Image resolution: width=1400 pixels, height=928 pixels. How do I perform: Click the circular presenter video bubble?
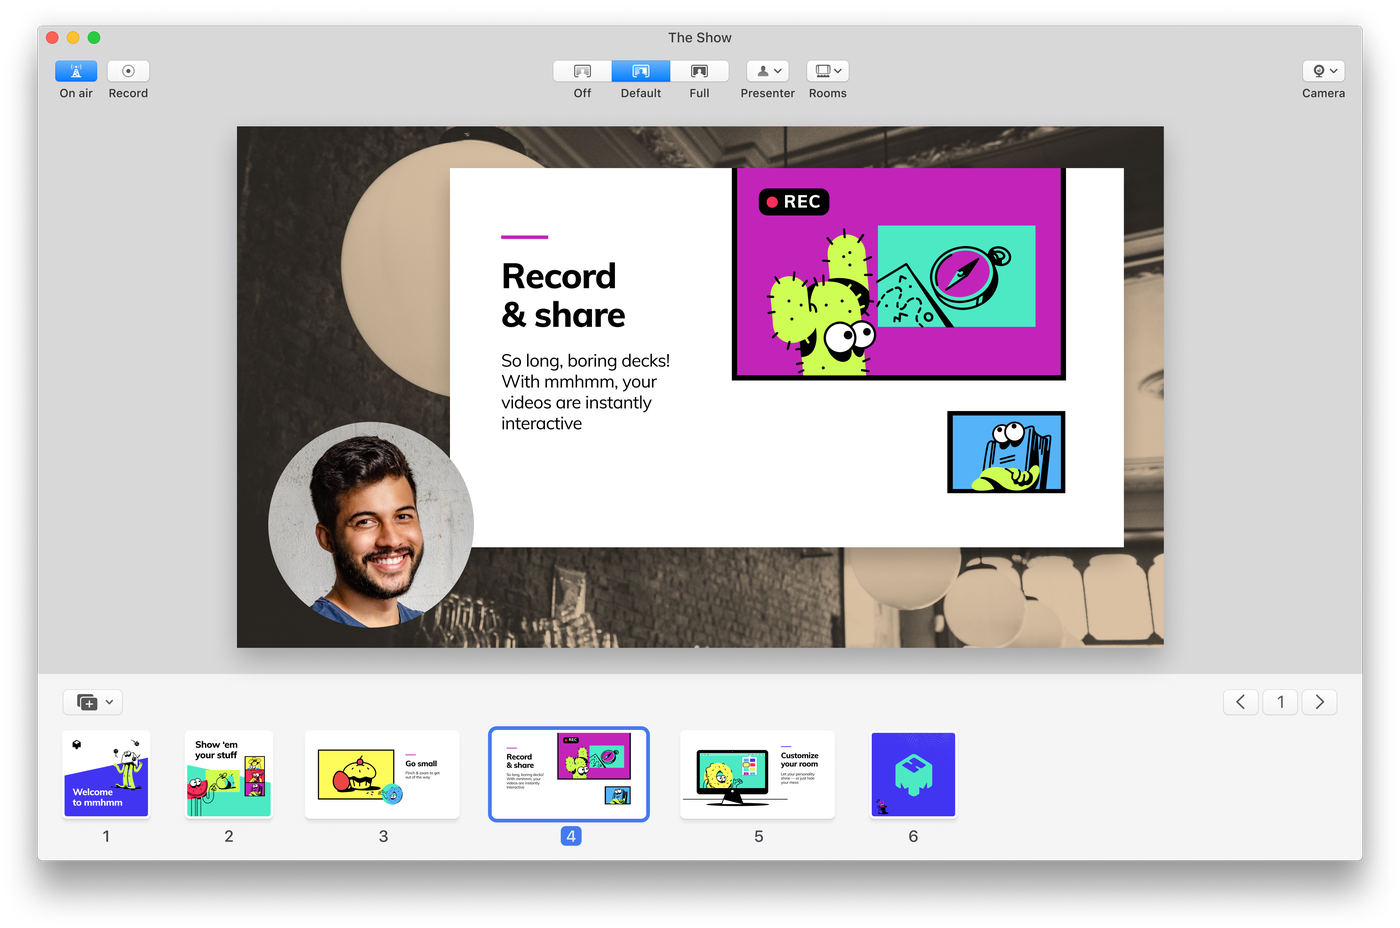(371, 525)
